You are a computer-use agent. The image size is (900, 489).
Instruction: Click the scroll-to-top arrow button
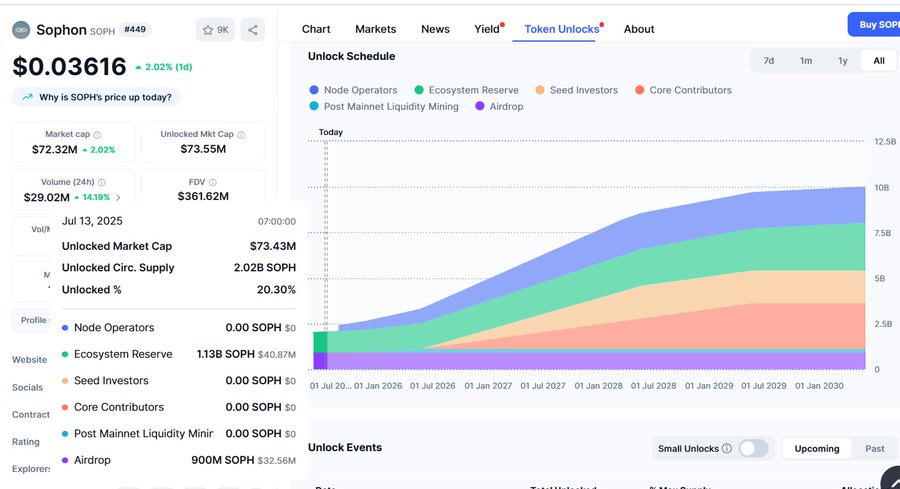(892, 479)
